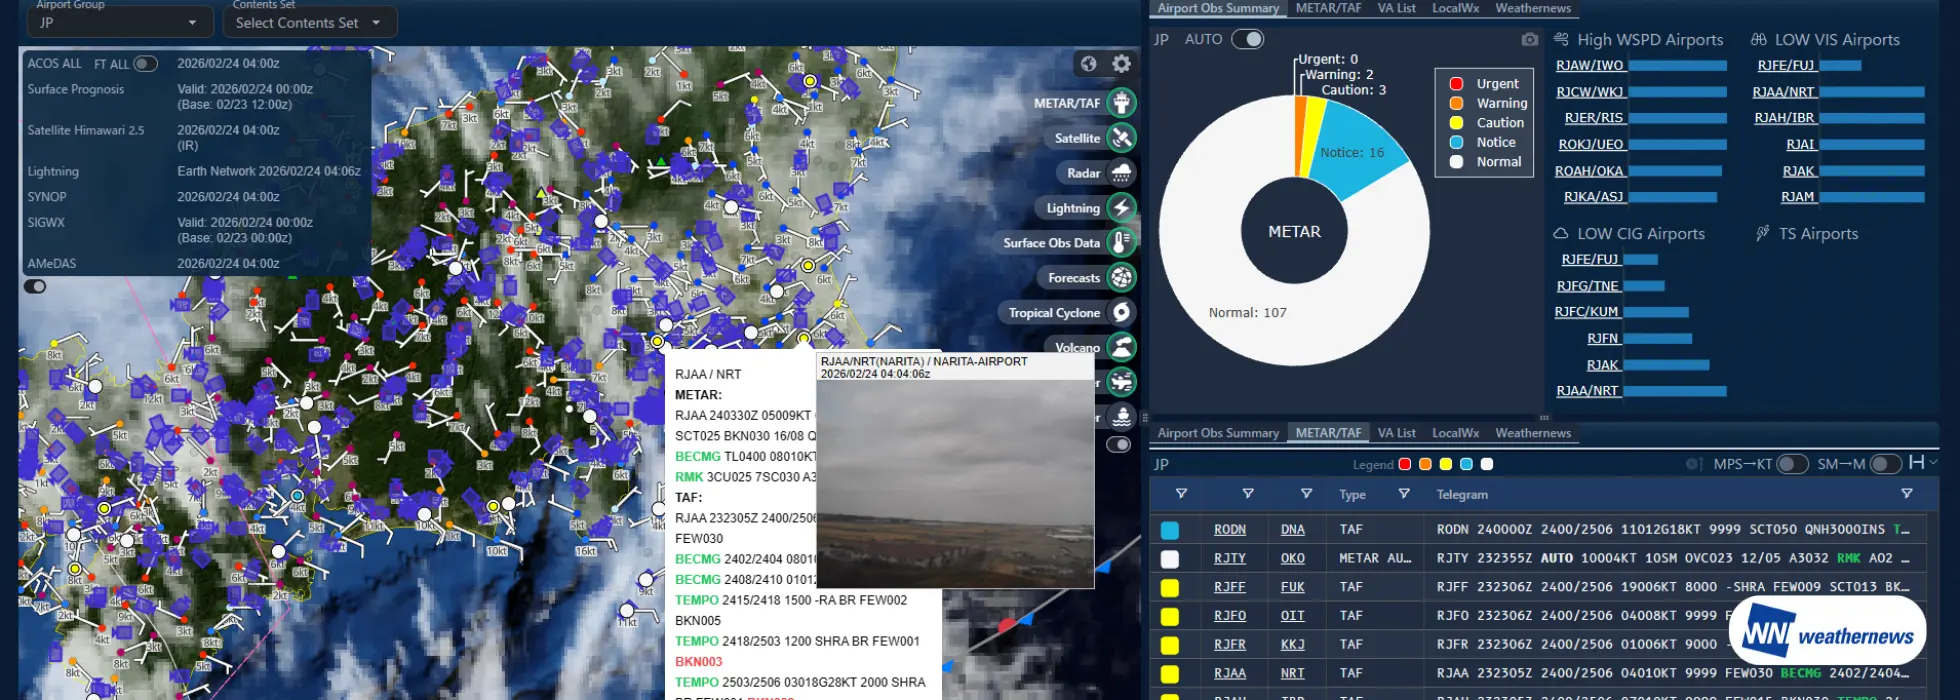
Task: Click the camera snapshot icon in summary panel
Action: tap(1529, 39)
